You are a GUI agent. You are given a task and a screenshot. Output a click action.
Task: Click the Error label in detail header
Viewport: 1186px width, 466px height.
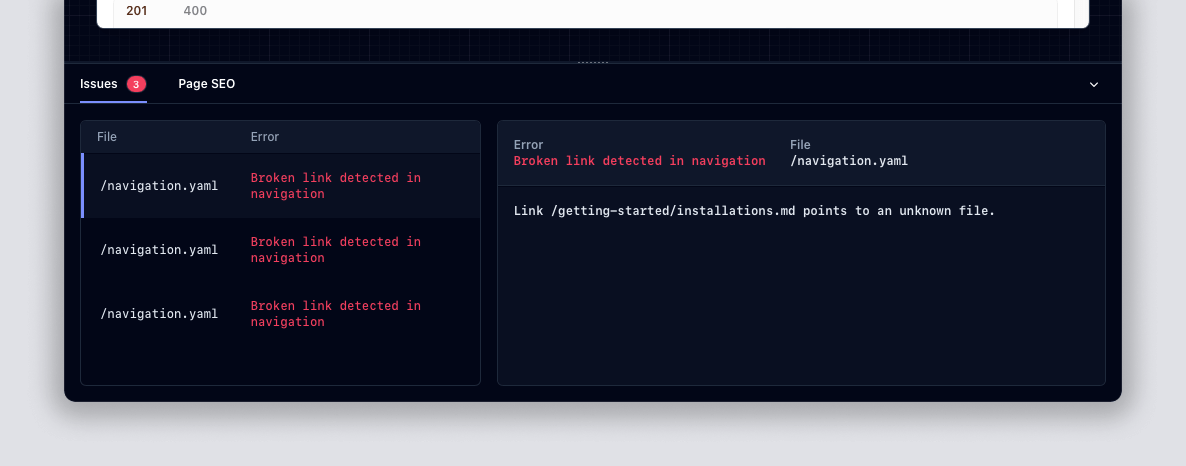(528, 145)
